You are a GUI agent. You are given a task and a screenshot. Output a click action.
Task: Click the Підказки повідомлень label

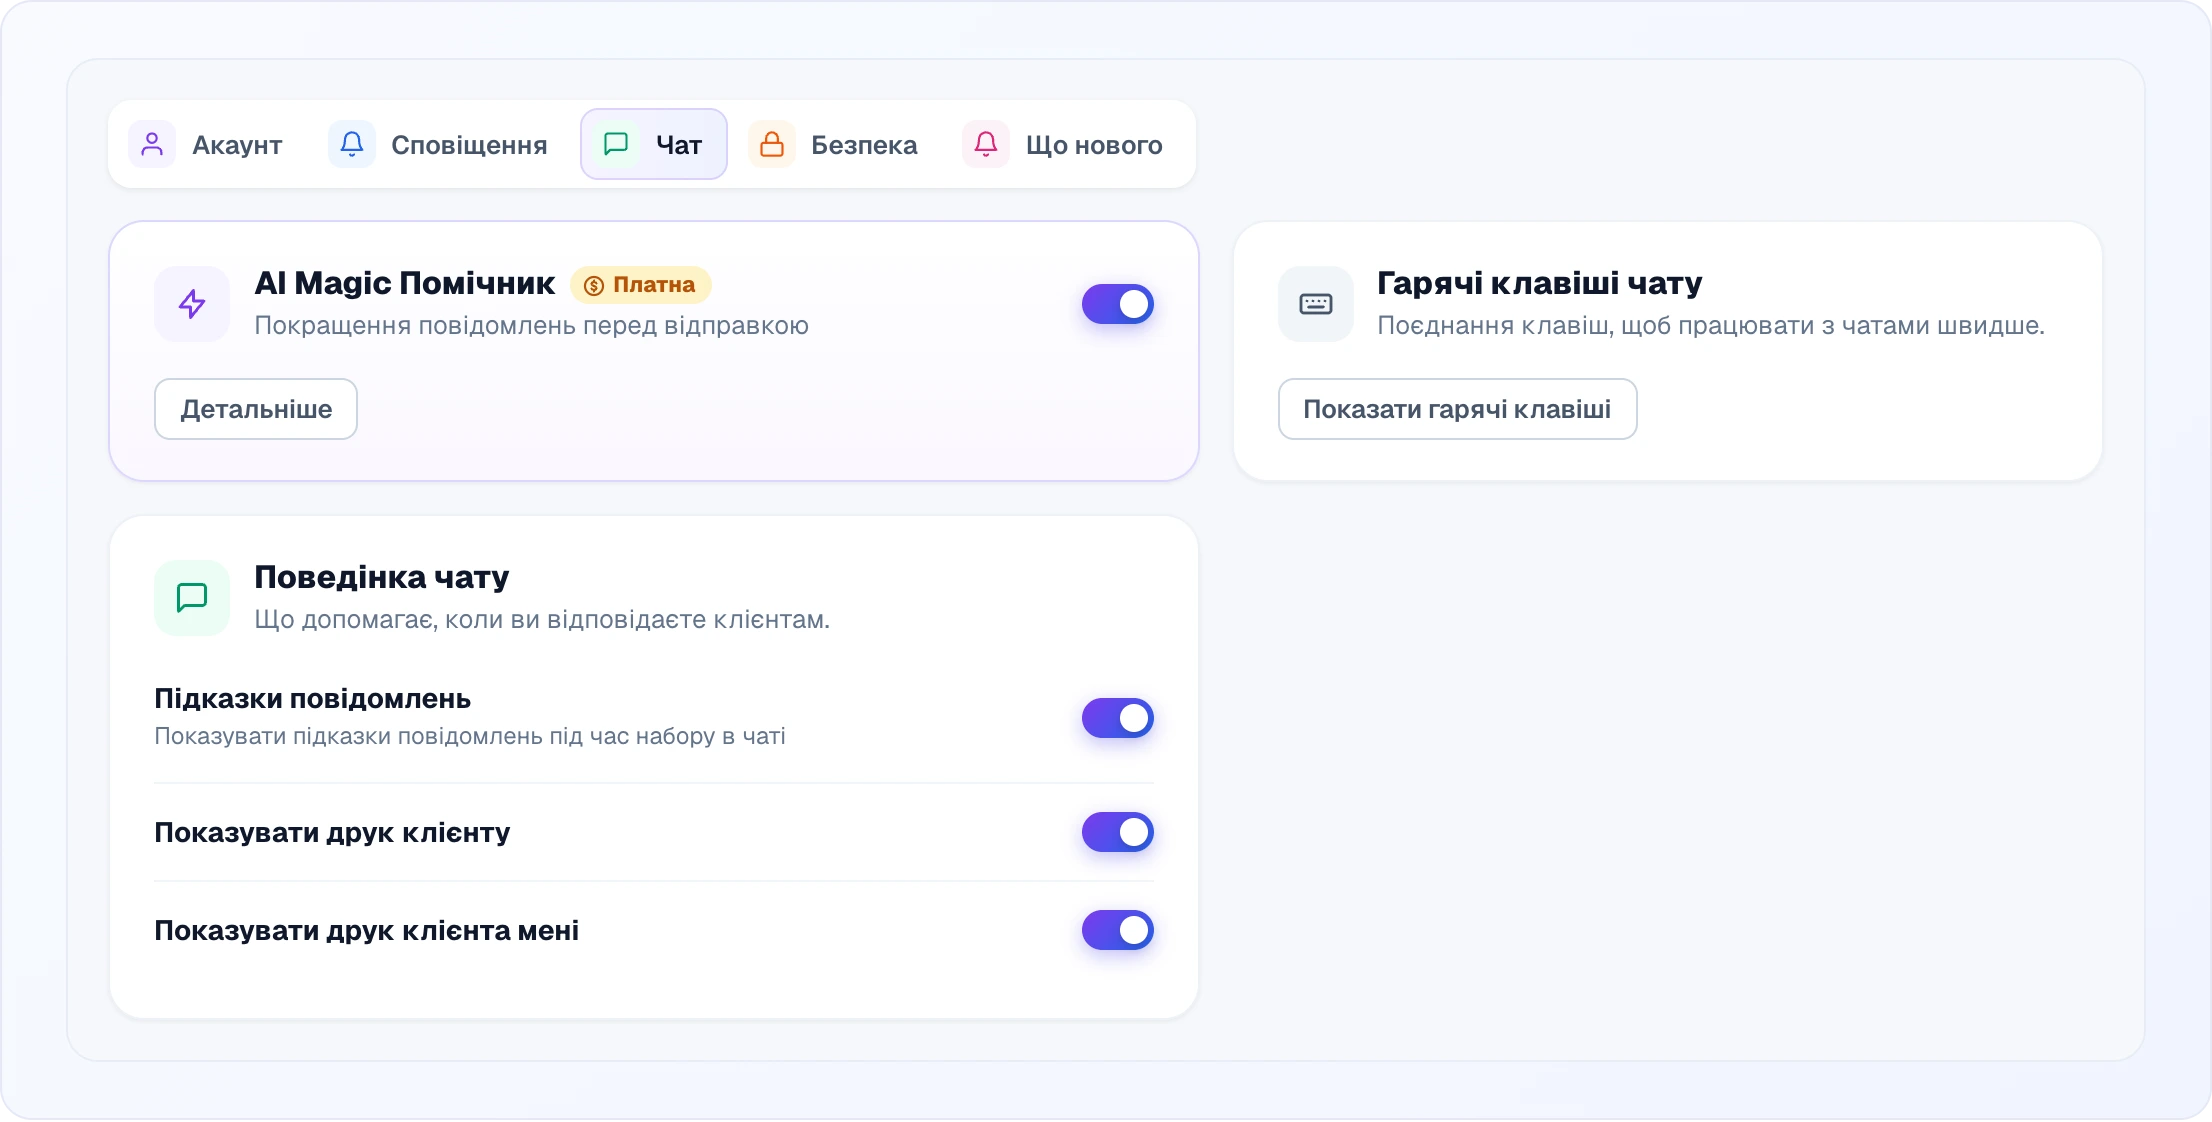point(312,699)
